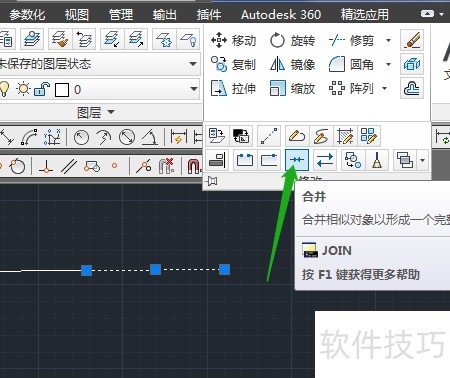Click the Quick Dimension icon
Screen dimensions: 450x378
pos(179,137)
